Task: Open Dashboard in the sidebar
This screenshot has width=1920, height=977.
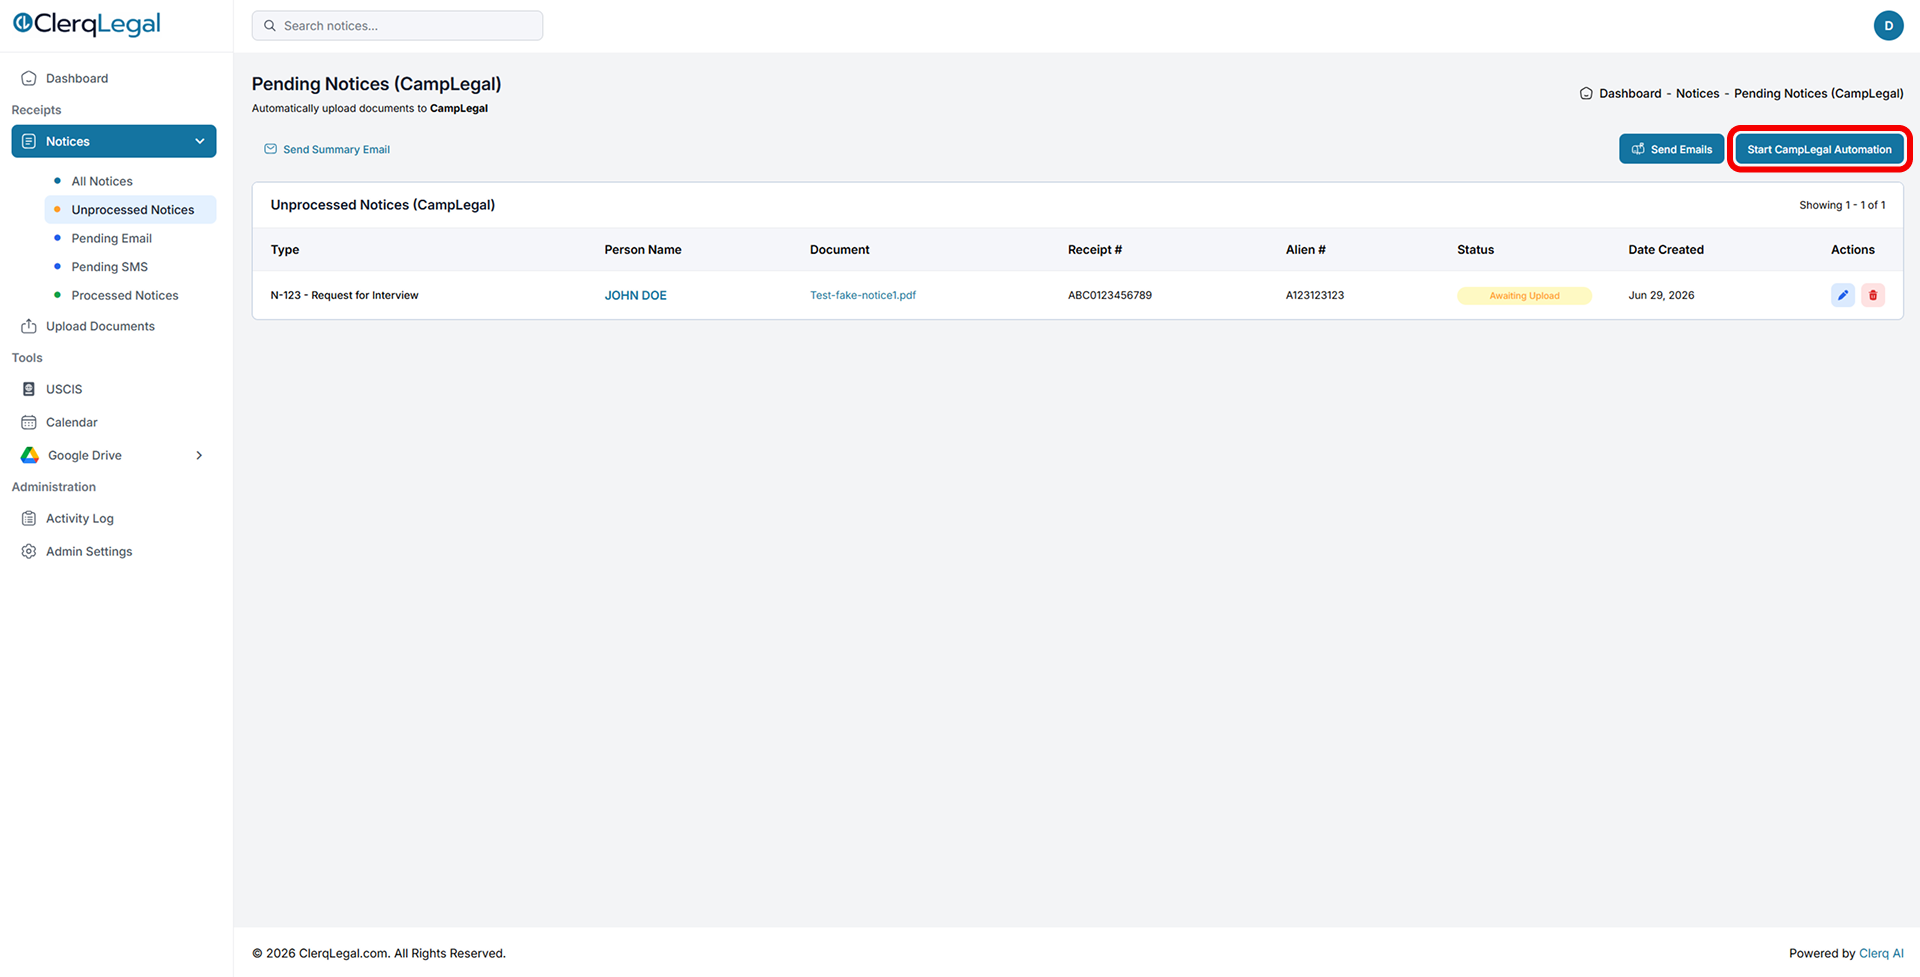Action: pos(77,78)
